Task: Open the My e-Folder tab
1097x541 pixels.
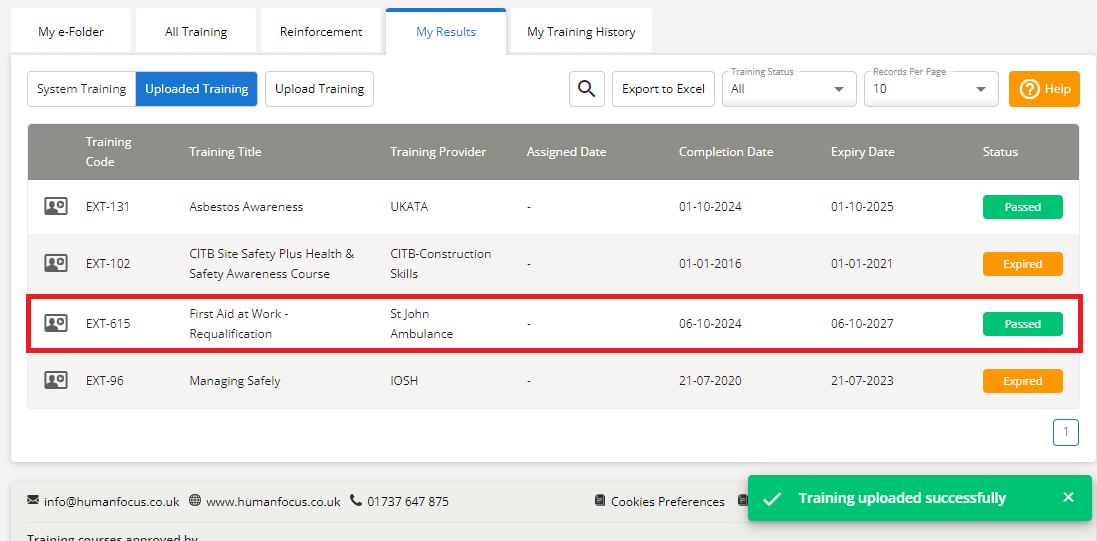Action: click(71, 32)
